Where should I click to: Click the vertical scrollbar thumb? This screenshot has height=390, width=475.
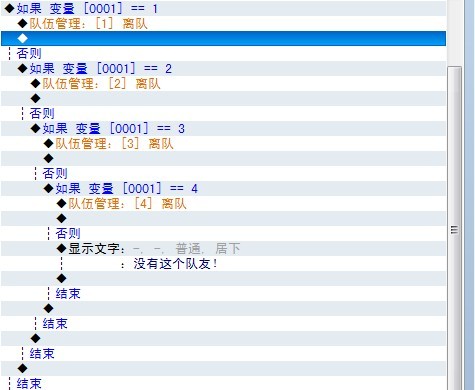coord(454,228)
